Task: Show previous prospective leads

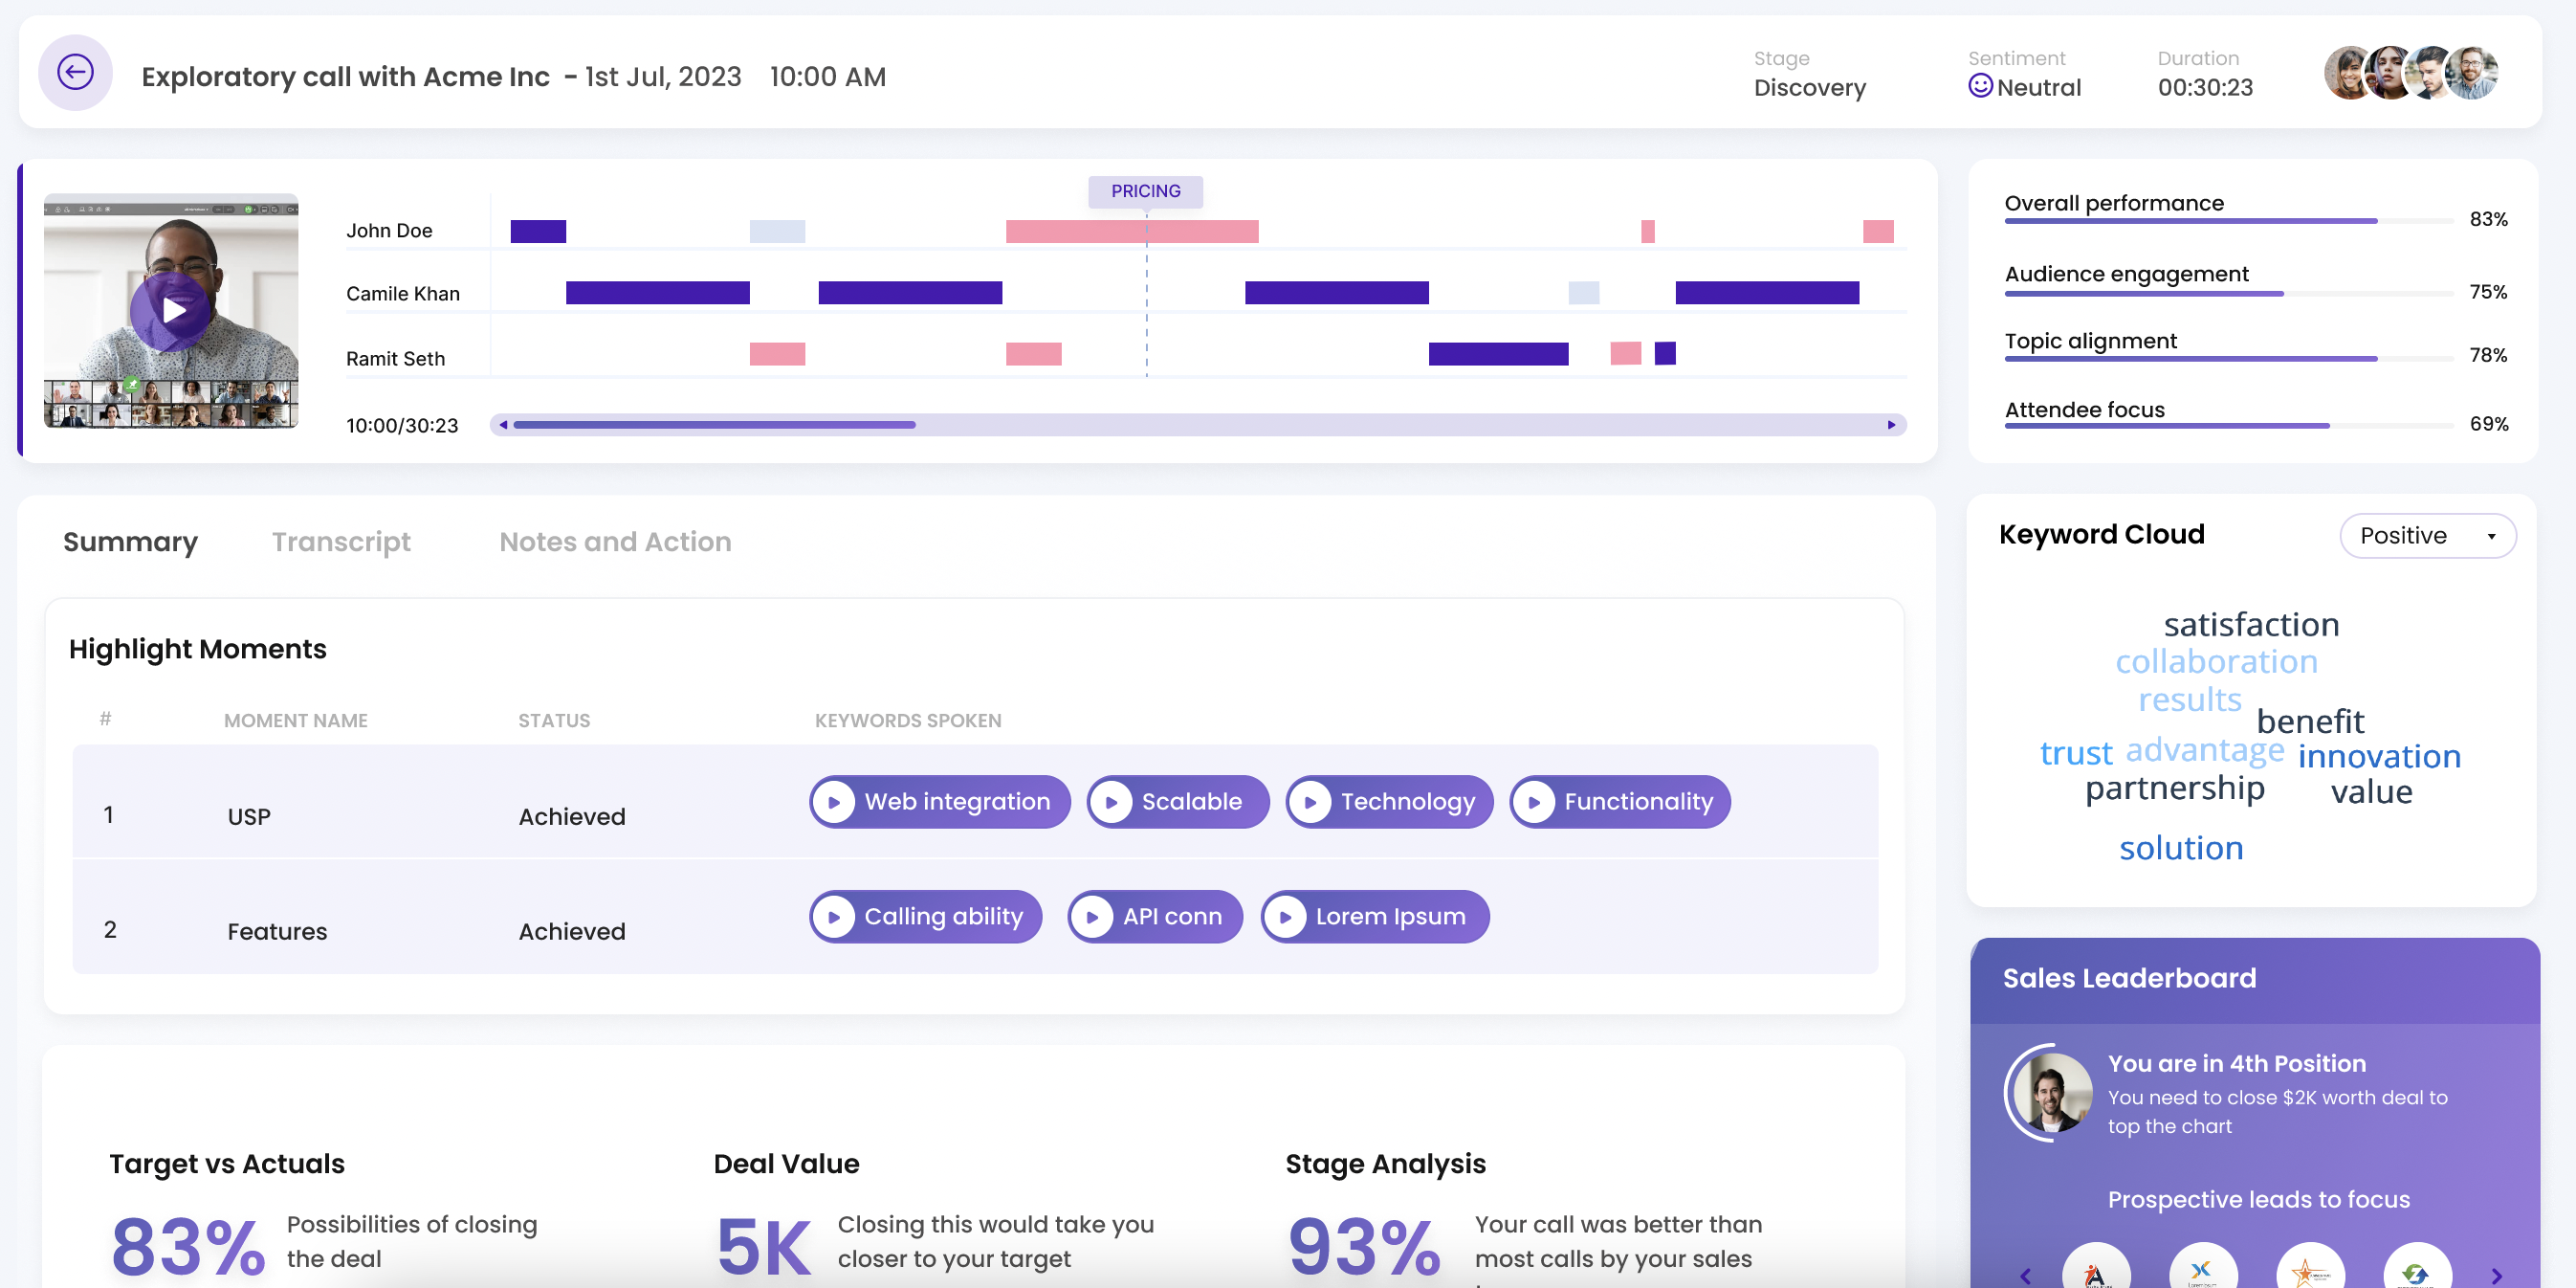Action: coord(2025,1275)
